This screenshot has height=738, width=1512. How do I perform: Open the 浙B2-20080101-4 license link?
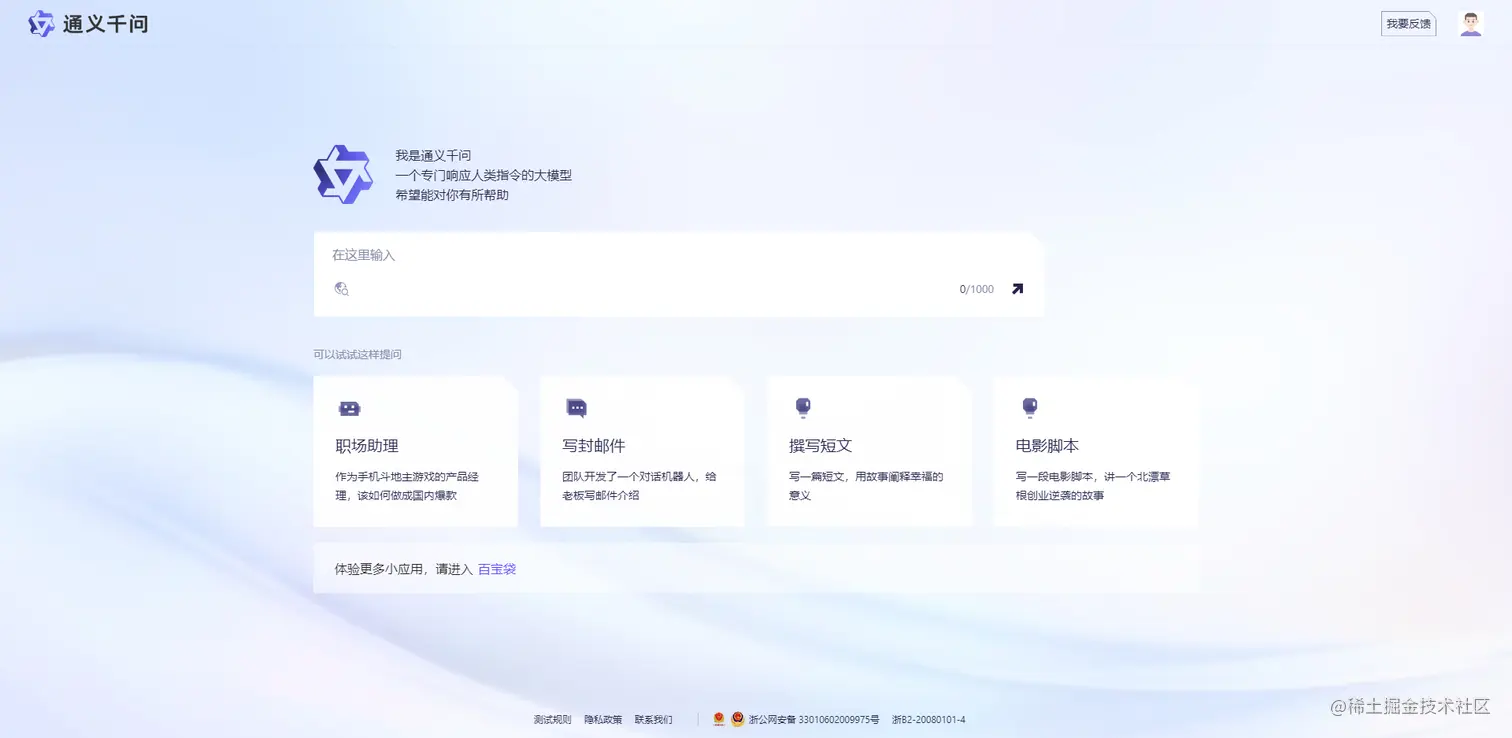point(928,720)
